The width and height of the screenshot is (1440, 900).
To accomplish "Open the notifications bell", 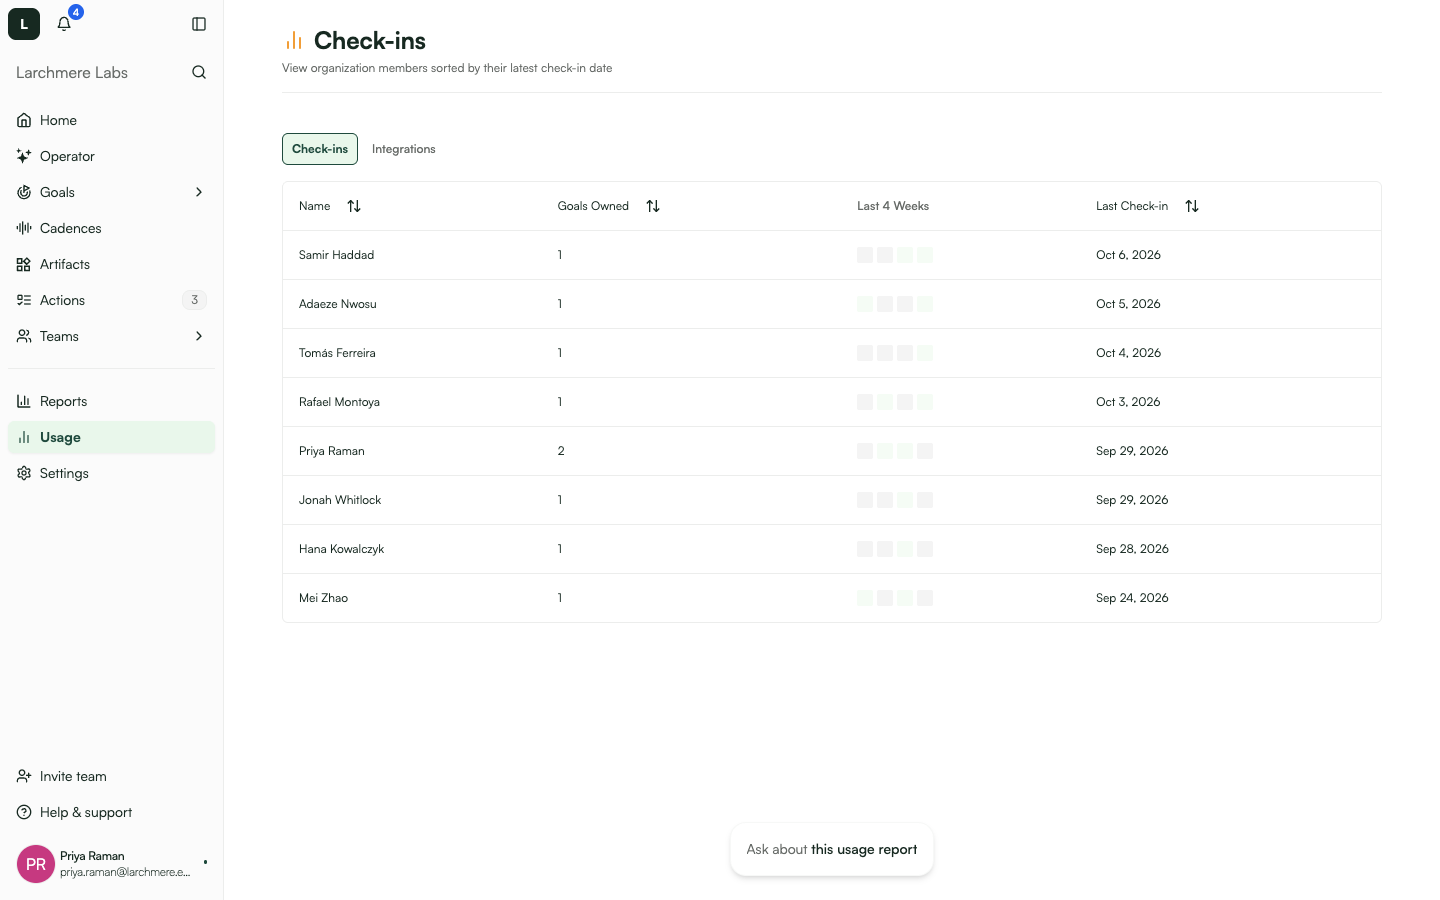I will click(x=64, y=24).
